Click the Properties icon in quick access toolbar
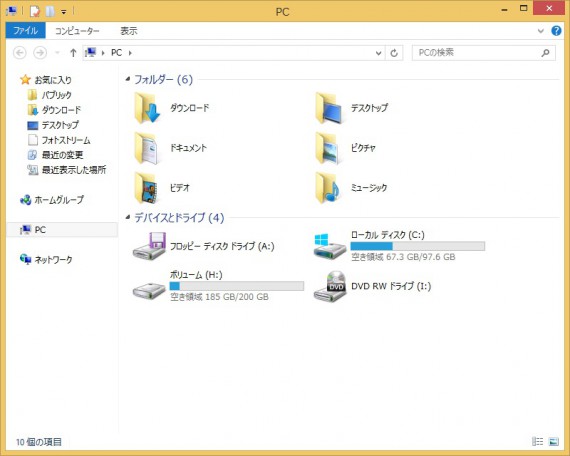Viewport: 570px width, 456px height. click(35, 11)
